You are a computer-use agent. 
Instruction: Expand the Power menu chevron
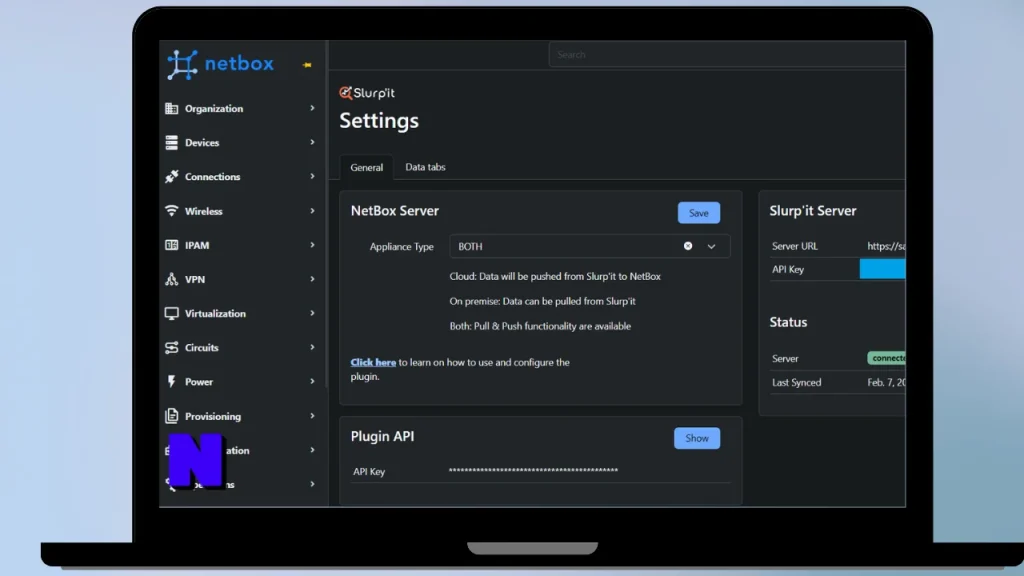[x=312, y=381]
